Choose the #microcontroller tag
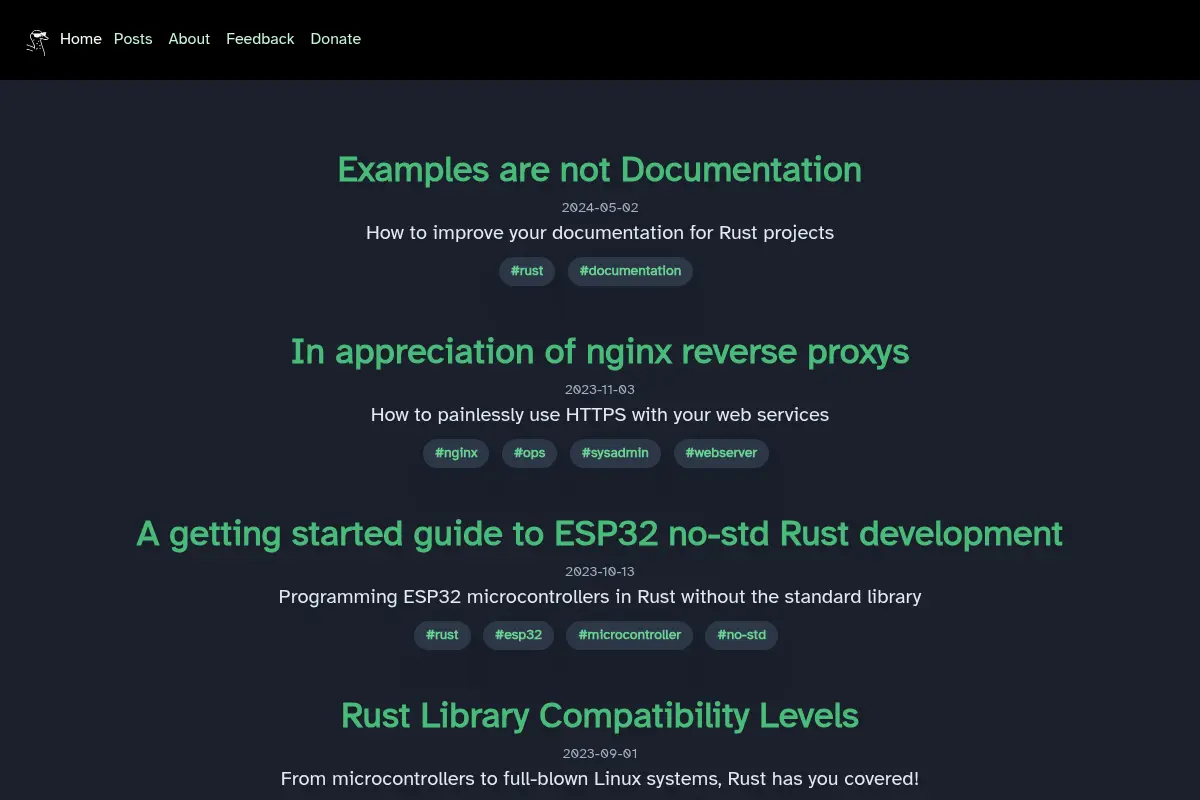Viewport: 1200px width, 800px height. pyautogui.click(x=629, y=635)
